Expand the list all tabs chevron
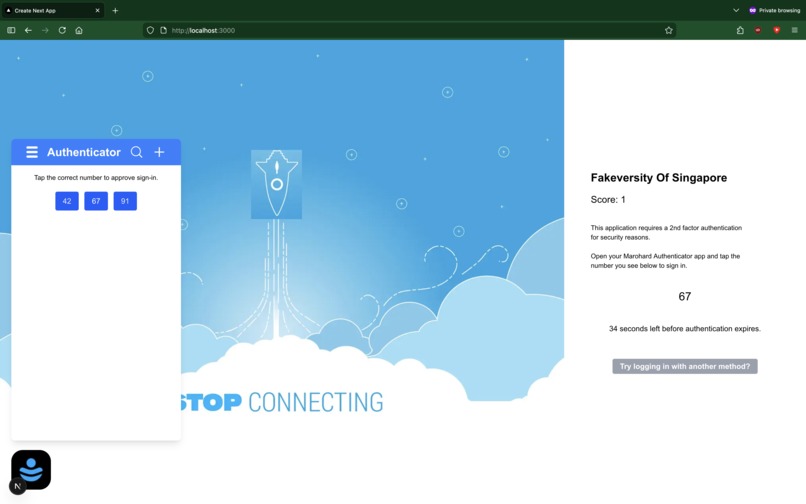The width and height of the screenshot is (806, 504). tap(736, 10)
